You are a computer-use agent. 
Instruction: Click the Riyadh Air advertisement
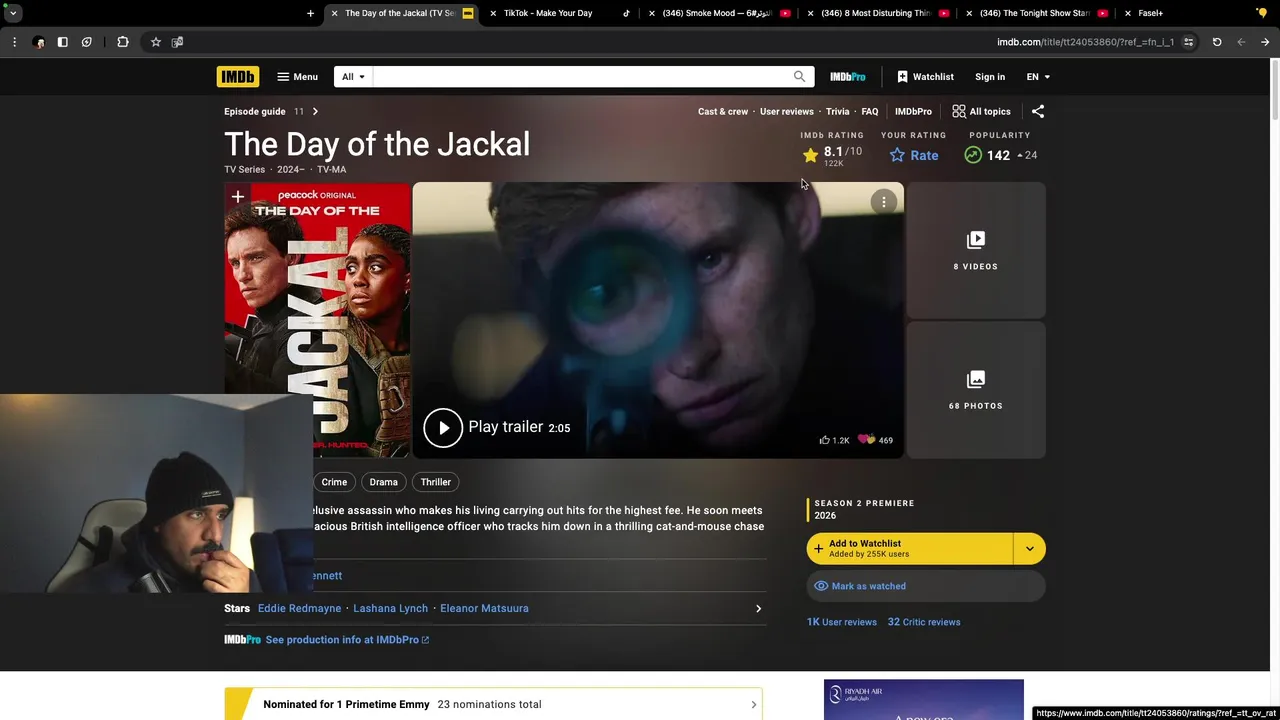pyautogui.click(x=924, y=700)
